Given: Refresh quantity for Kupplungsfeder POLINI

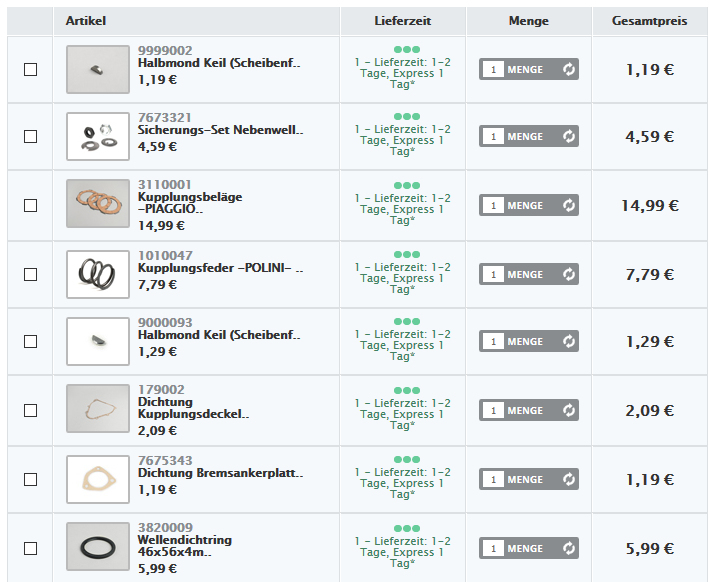Looking at the screenshot, I should [x=569, y=274].
